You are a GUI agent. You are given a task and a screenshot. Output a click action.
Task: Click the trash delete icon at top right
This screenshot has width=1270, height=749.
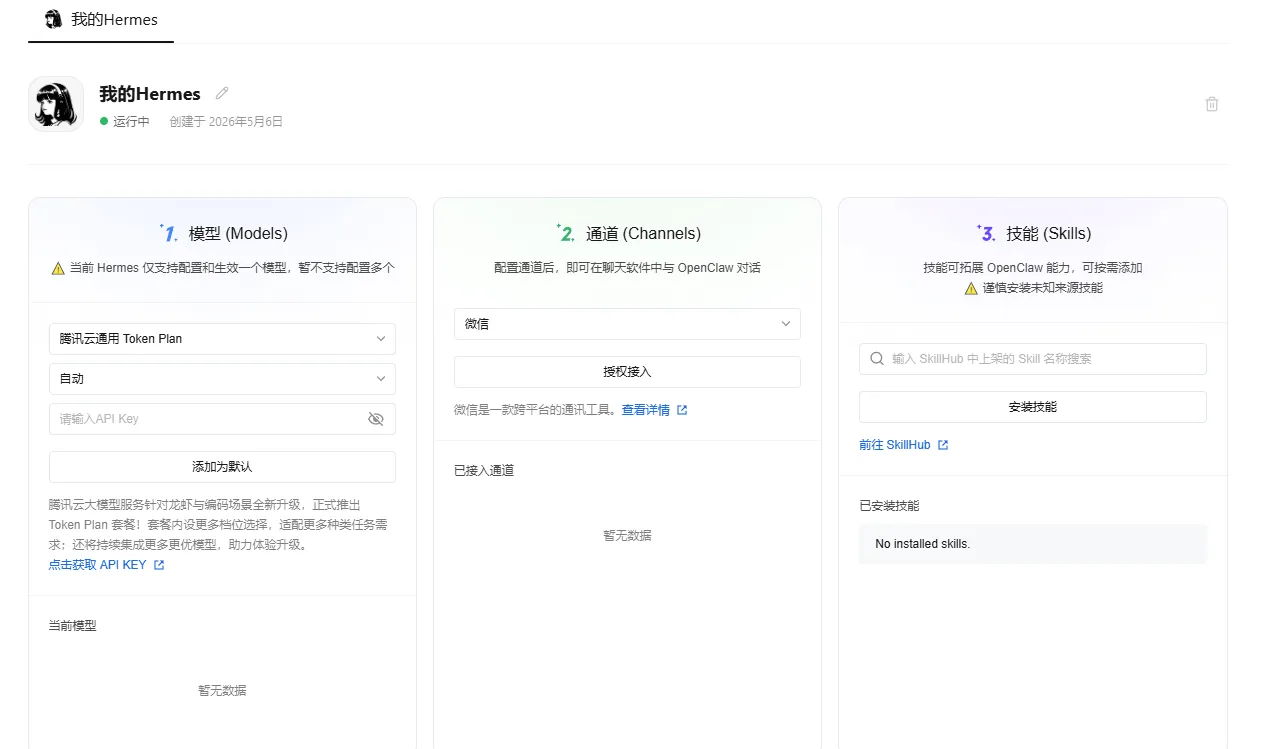click(x=1212, y=104)
